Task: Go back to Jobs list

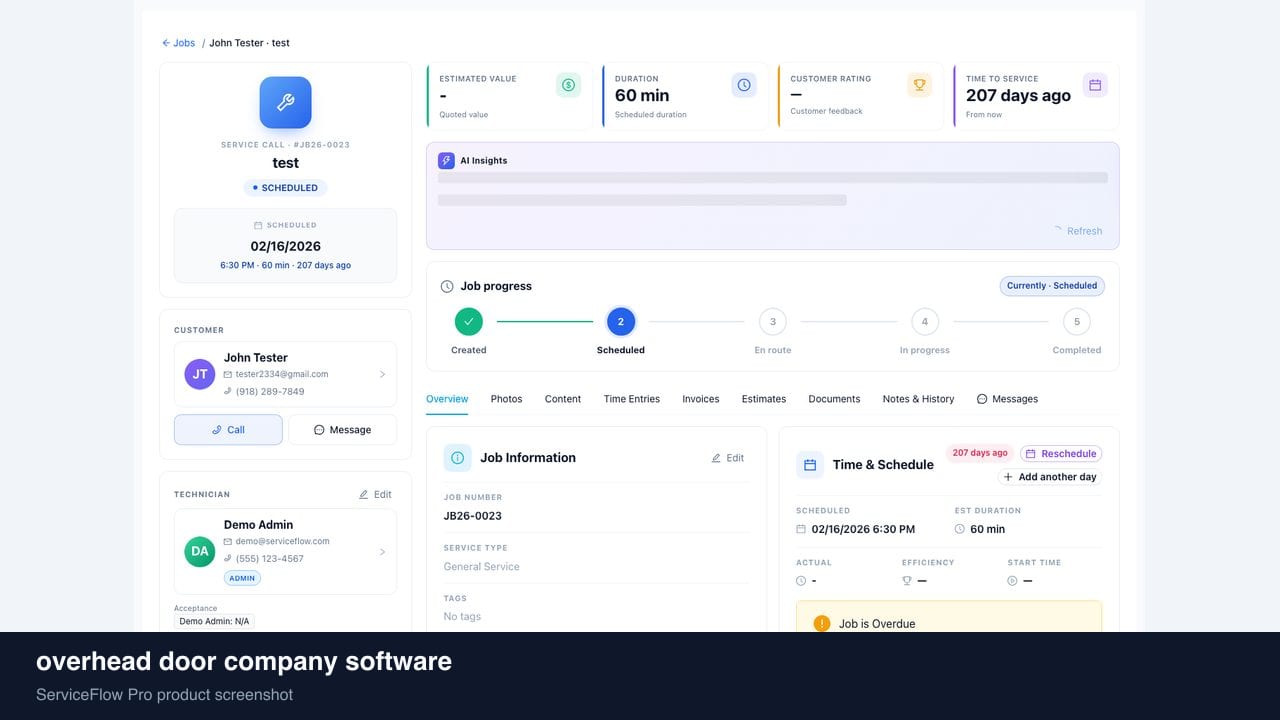Action: click(x=179, y=43)
